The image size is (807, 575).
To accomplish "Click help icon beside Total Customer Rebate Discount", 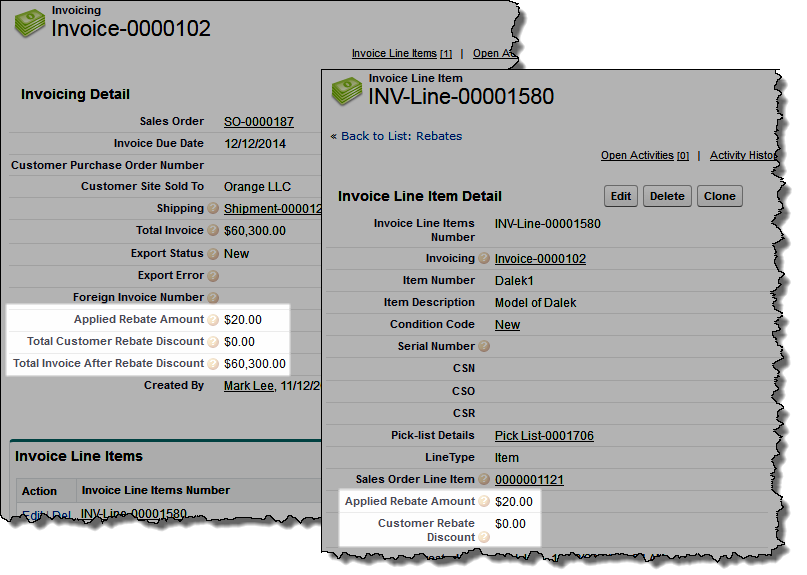I will (213, 342).
